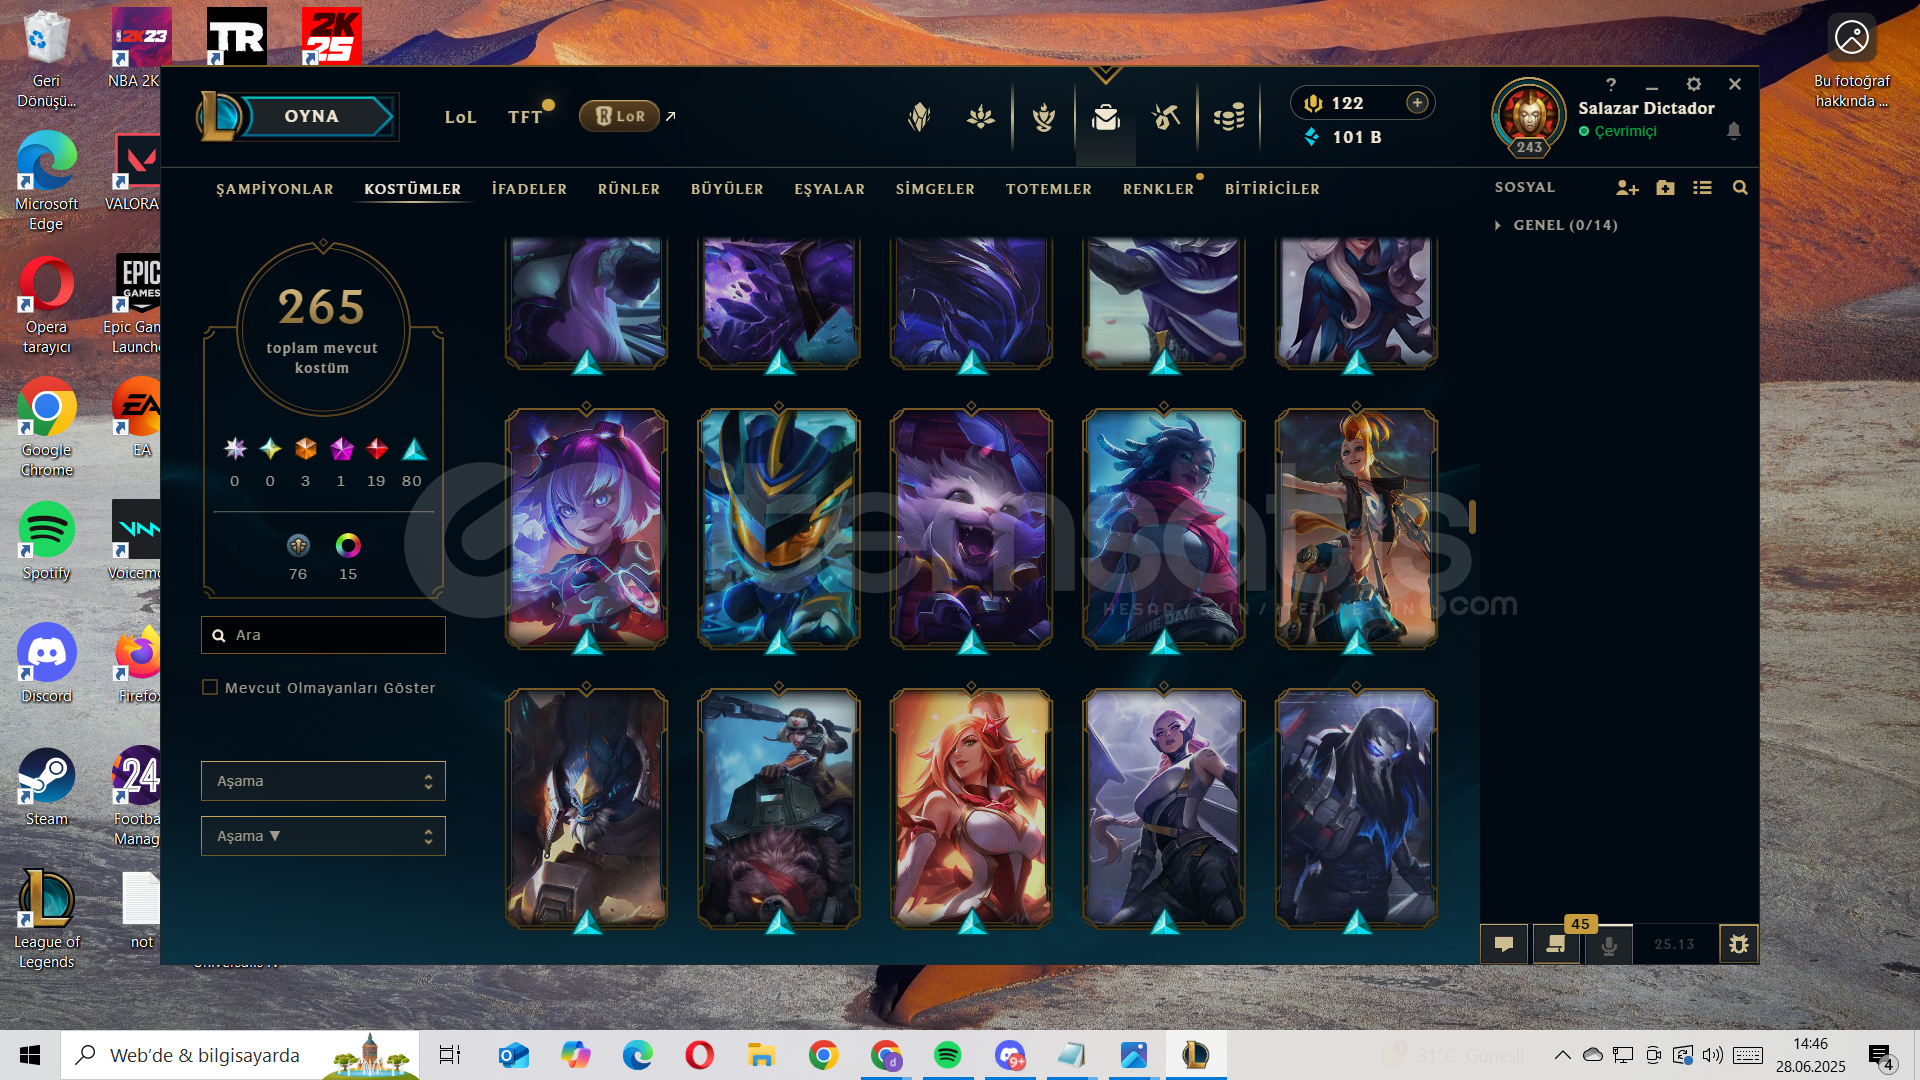Open the crystal-shaped icon in top navigation
1920x1080 pixels.
click(919, 117)
